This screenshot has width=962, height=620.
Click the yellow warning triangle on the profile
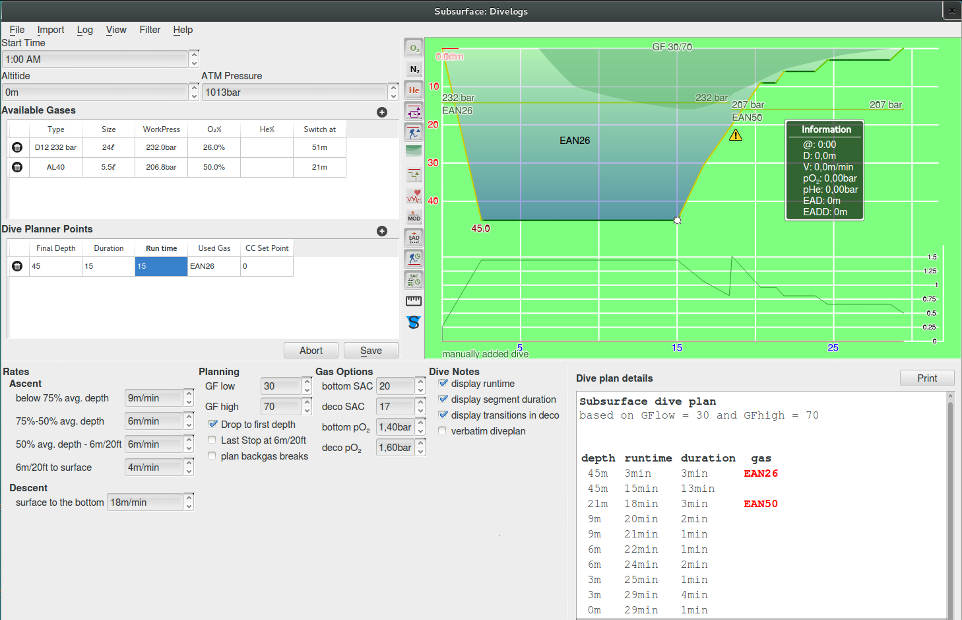pyautogui.click(x=736, y=135)
